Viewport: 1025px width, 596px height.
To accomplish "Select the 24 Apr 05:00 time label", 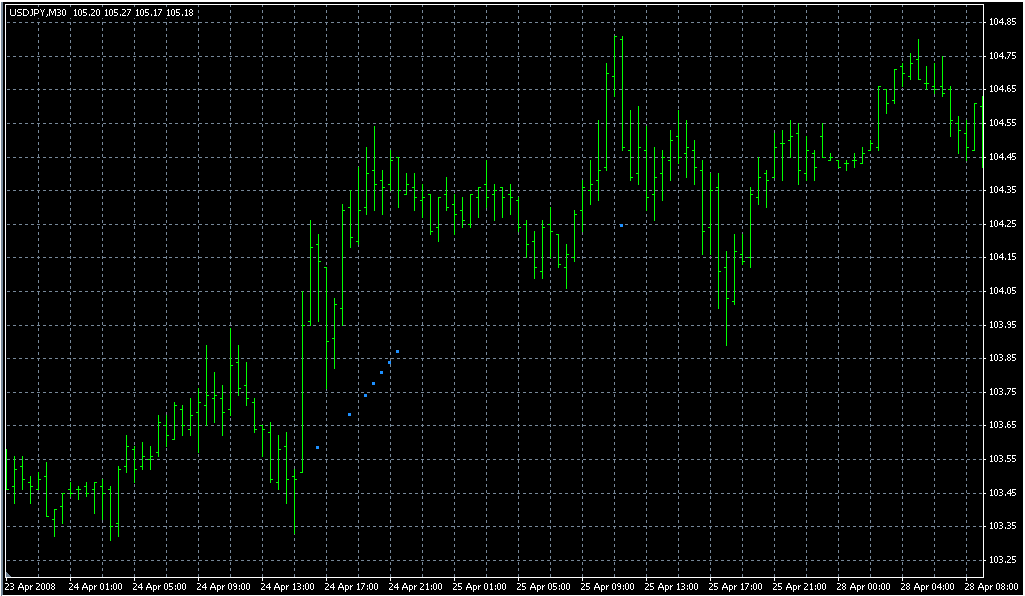I will (x=158, y=586).
